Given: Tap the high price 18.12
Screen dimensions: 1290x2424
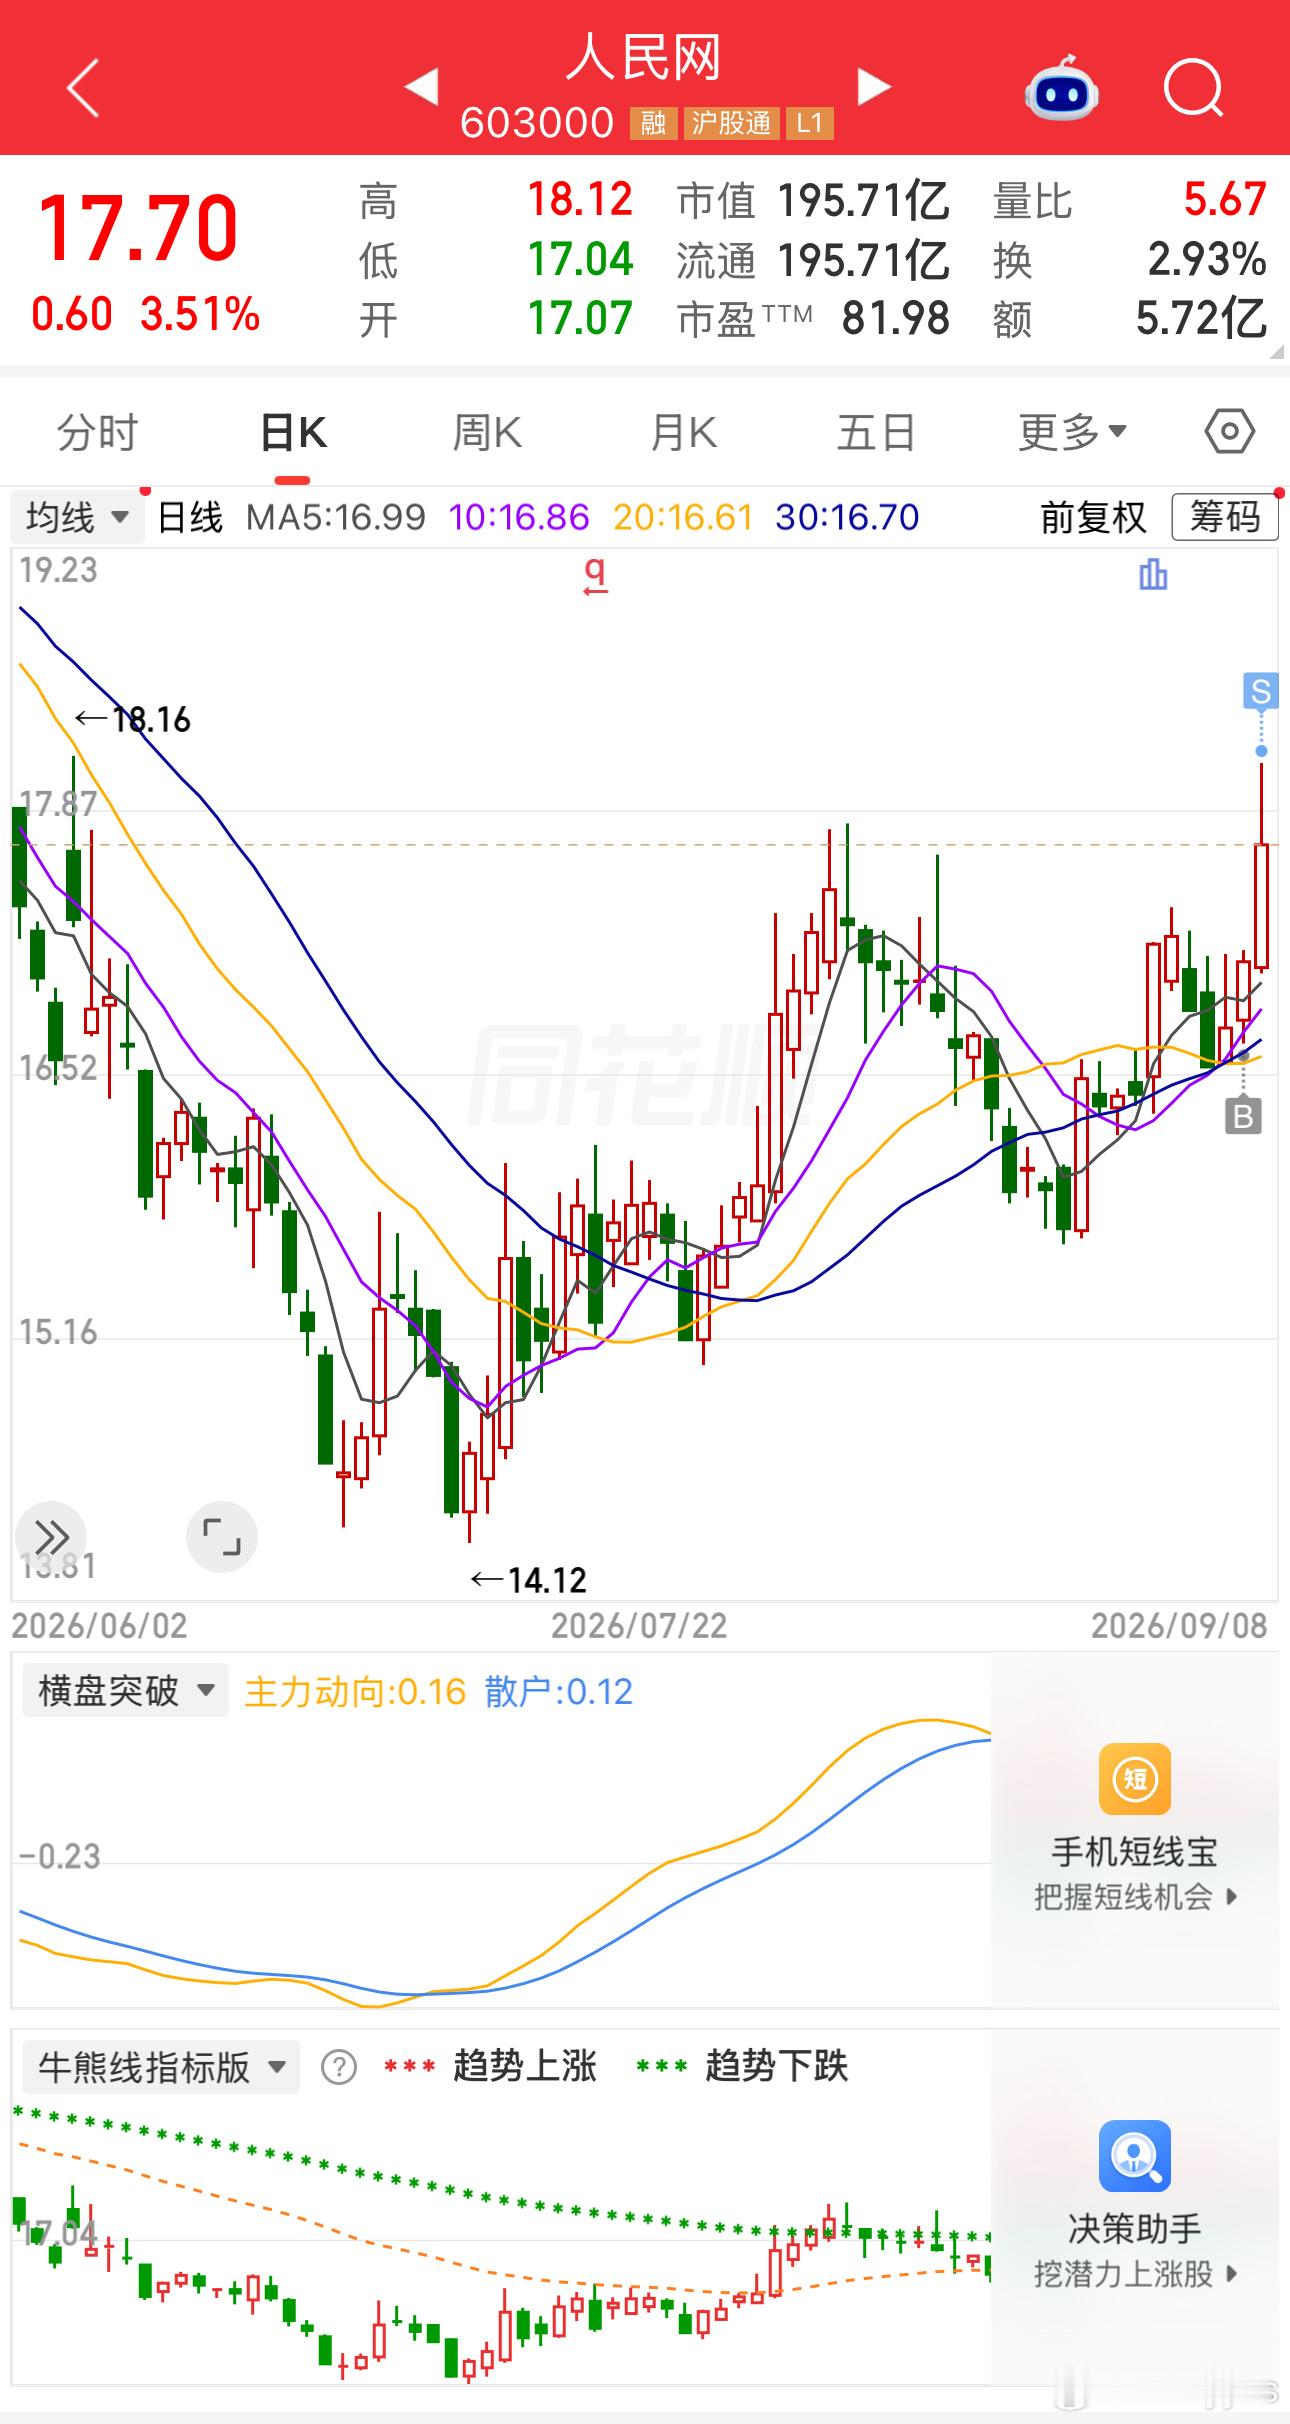Looking at the screenshot, I should [x=580, y=200].
